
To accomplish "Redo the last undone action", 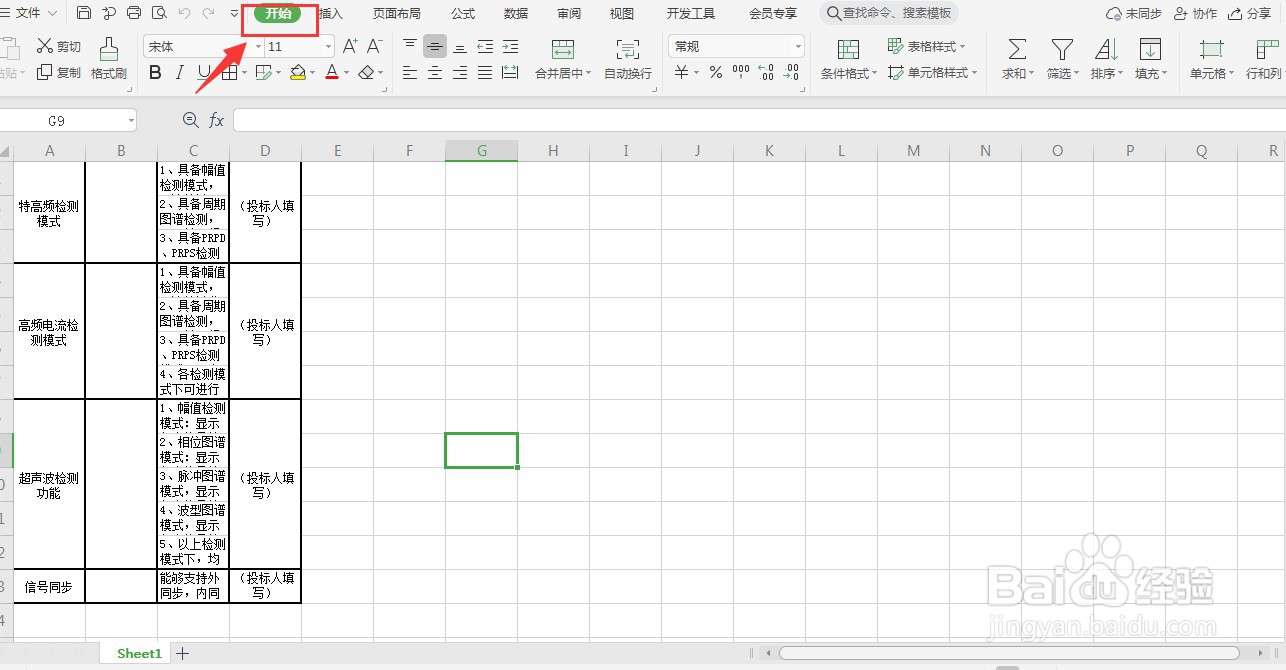I will click(208, 13).
